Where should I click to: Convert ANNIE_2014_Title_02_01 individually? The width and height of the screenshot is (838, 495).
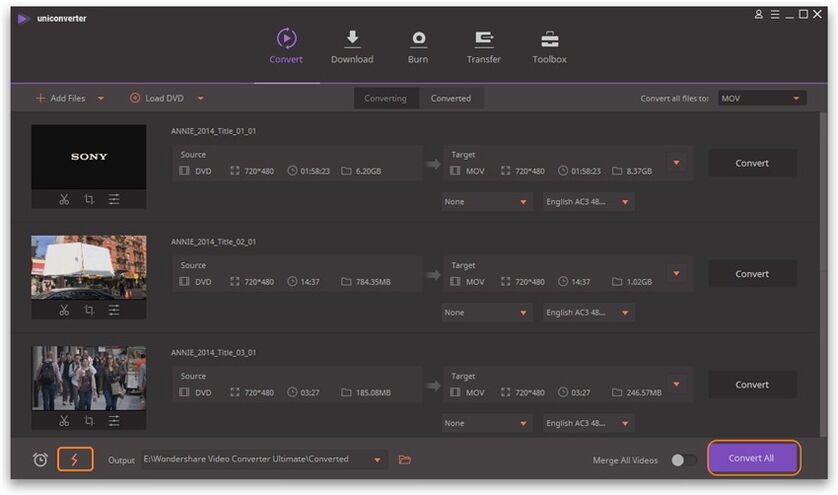click(752, 274)
